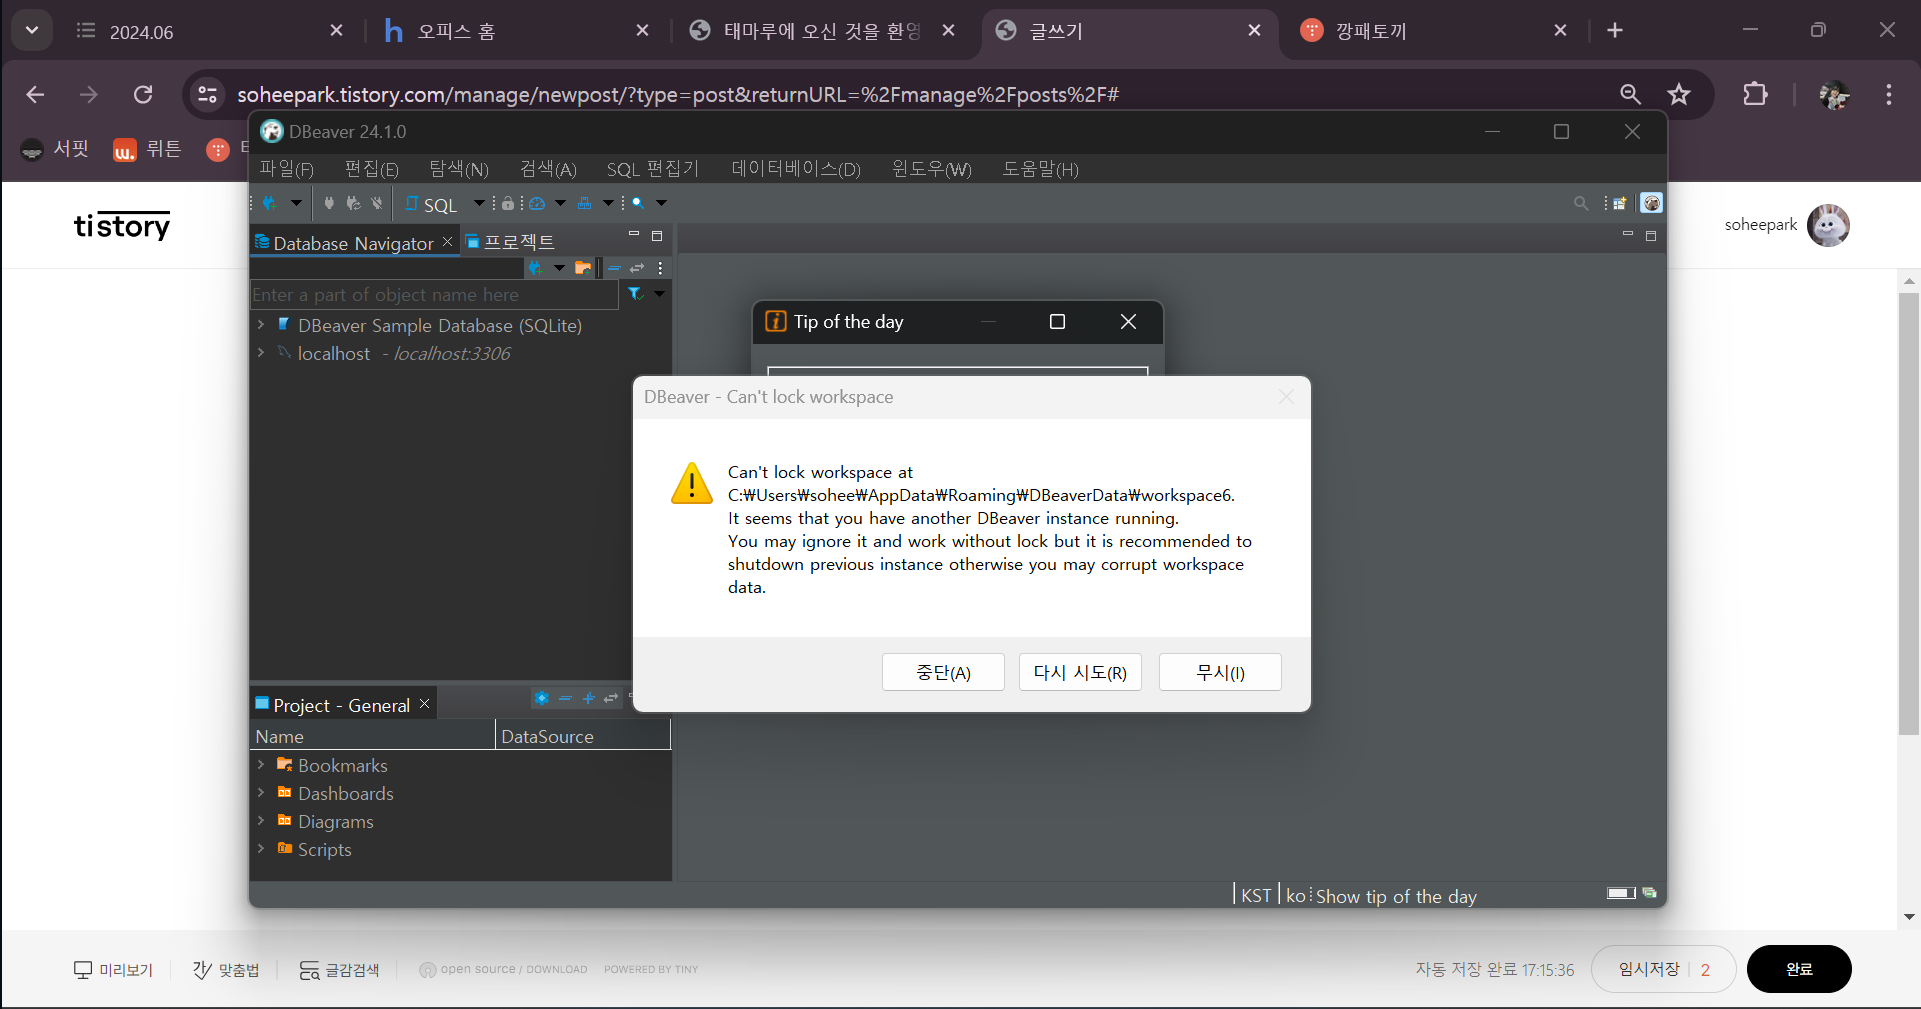
Task: Toggle link with editor in Database Navigator
Action: [x=637, y=267]
